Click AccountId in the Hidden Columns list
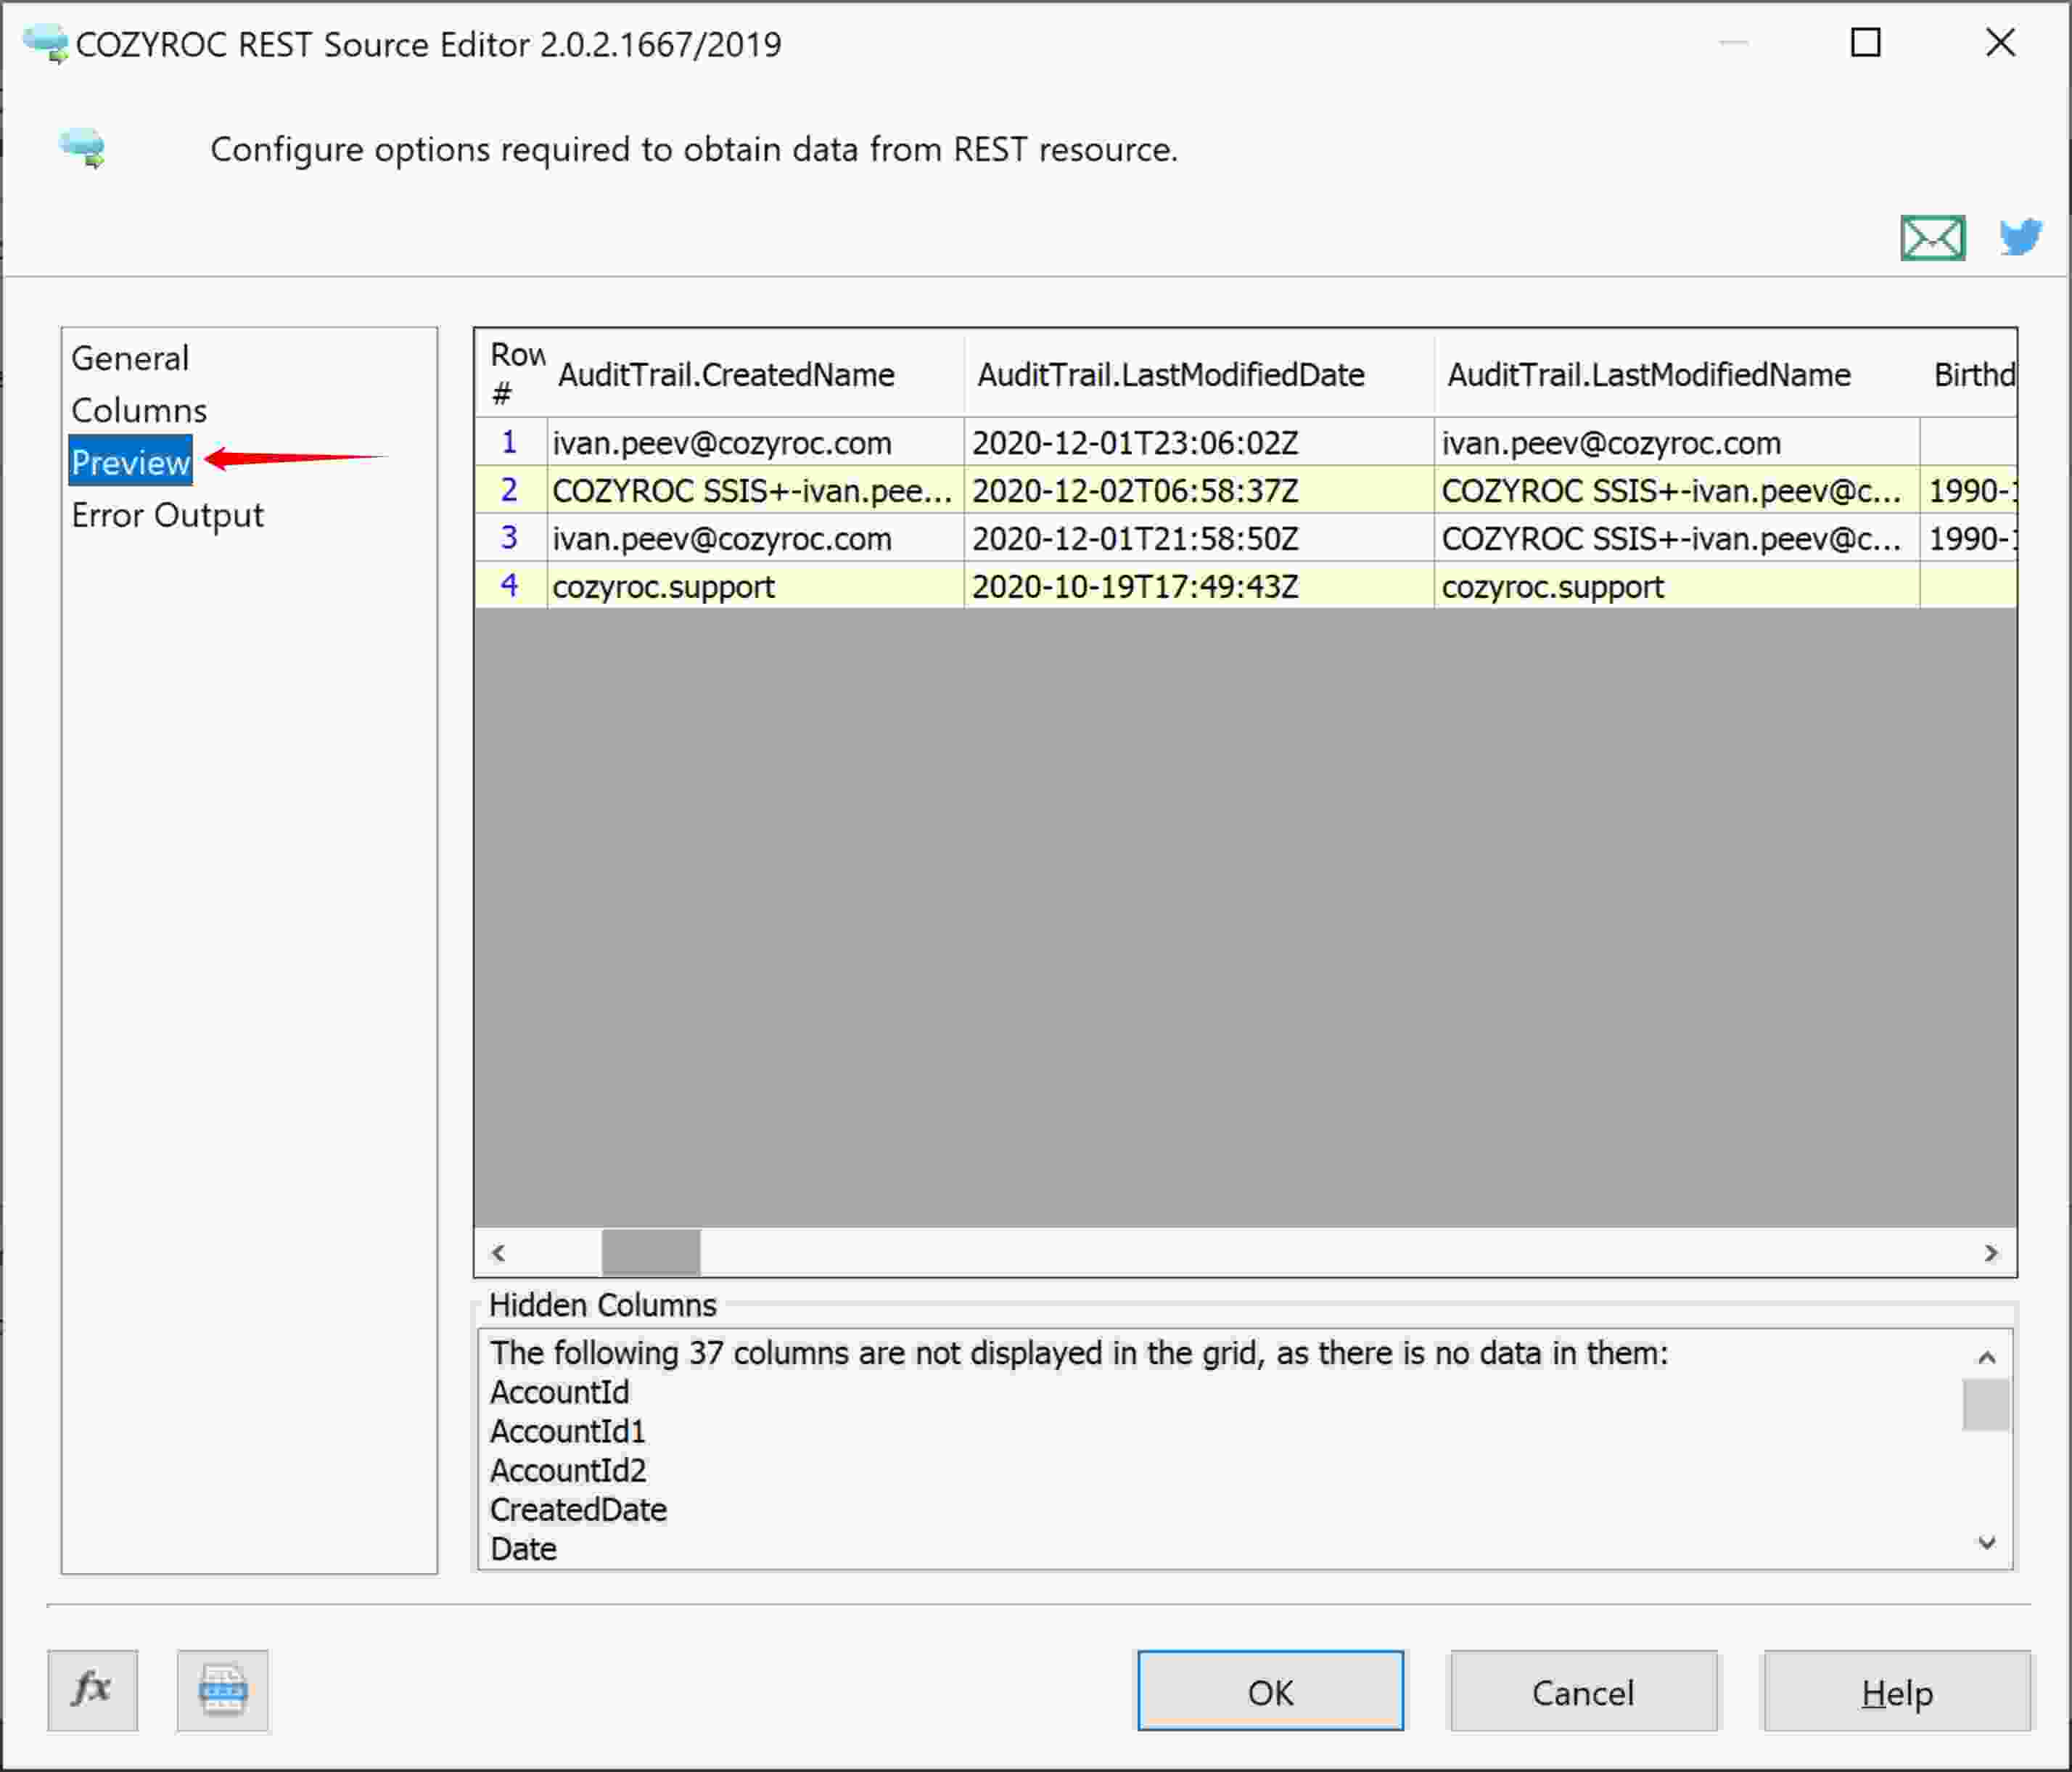Screen dimensions: 2072x1772 [x=560, y=1392]
